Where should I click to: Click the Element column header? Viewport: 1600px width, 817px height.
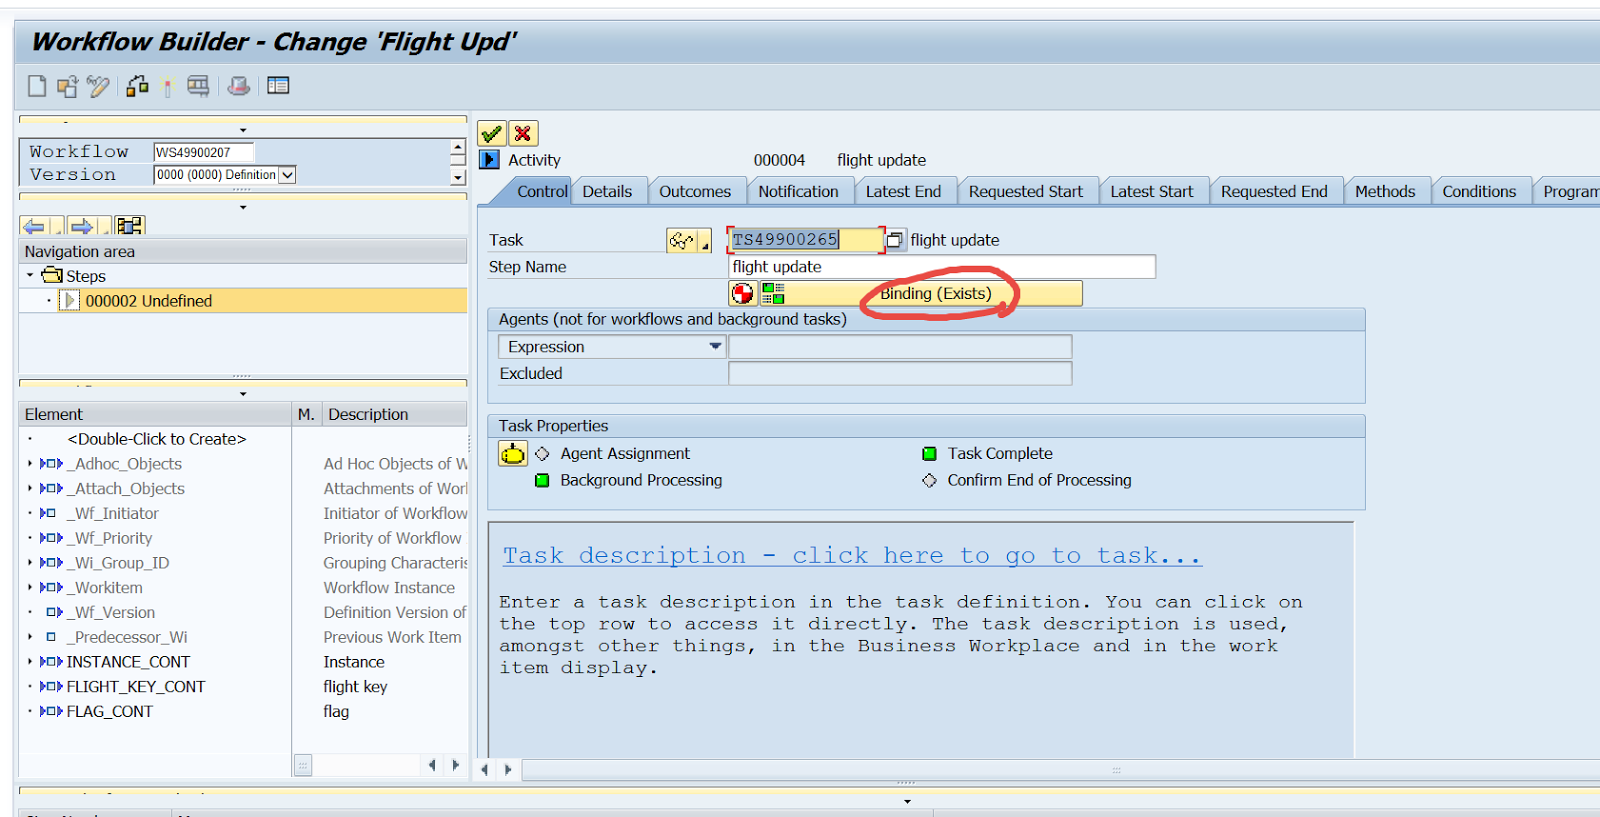pyautogui.click(x=155, y=414)
